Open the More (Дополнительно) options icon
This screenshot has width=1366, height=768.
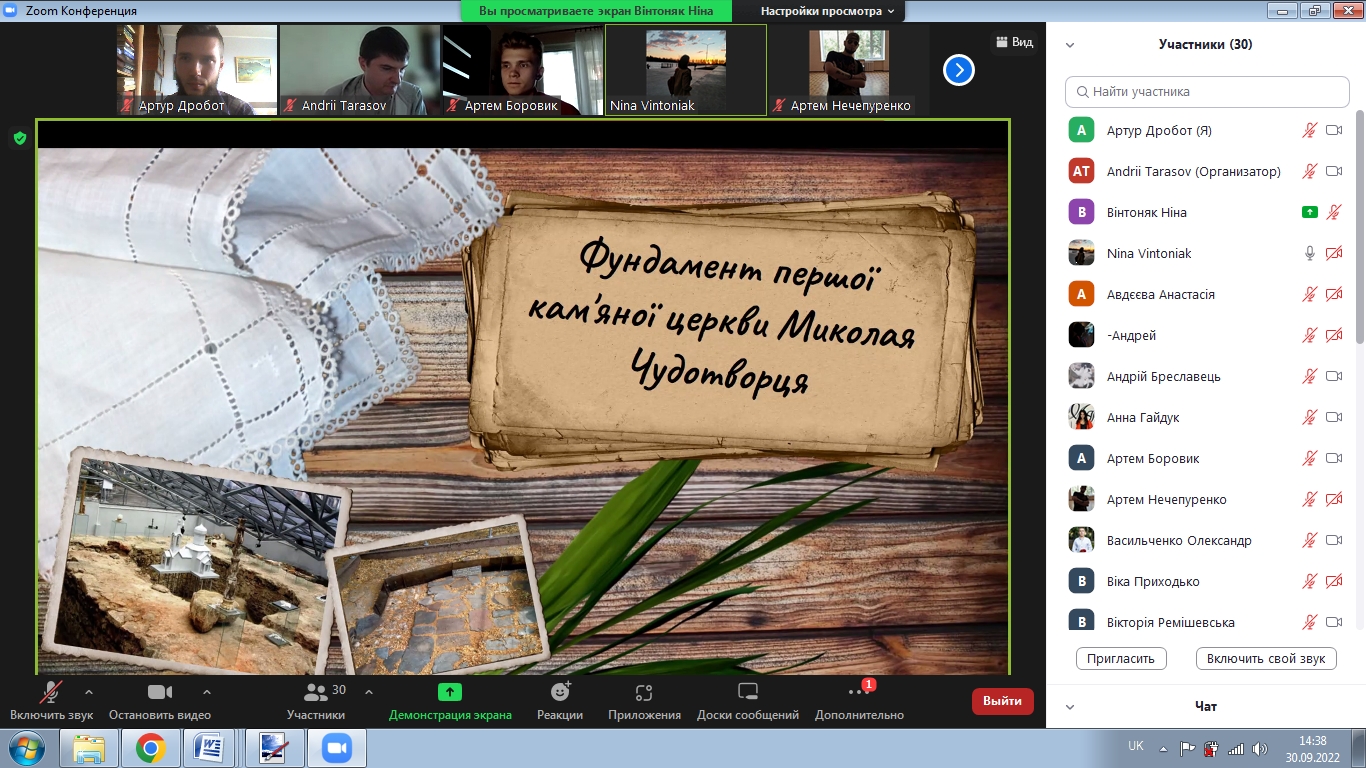(x=858, y=692)
